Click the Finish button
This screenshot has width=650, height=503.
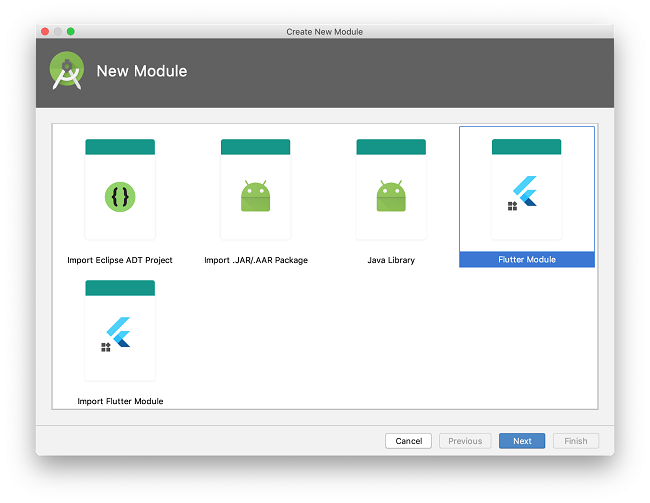pos(576,441)
